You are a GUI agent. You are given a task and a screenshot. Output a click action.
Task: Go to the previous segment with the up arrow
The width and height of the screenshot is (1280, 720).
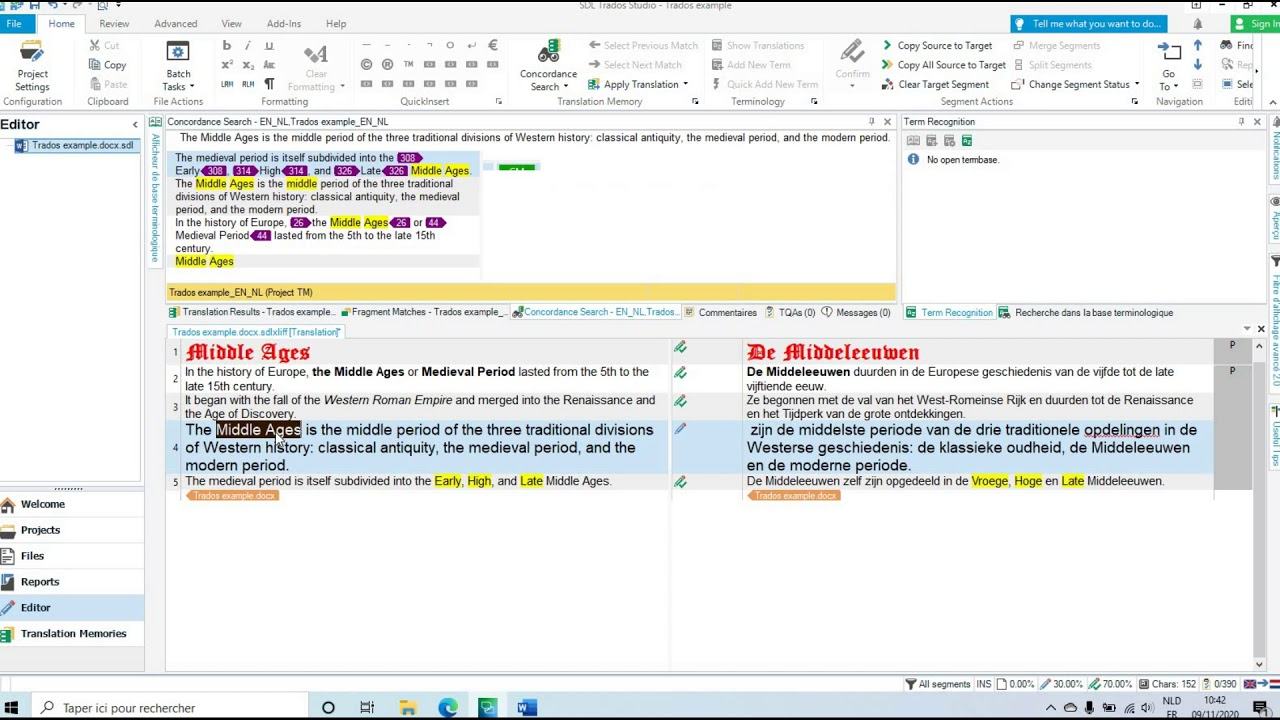[x=1197, y=45]
